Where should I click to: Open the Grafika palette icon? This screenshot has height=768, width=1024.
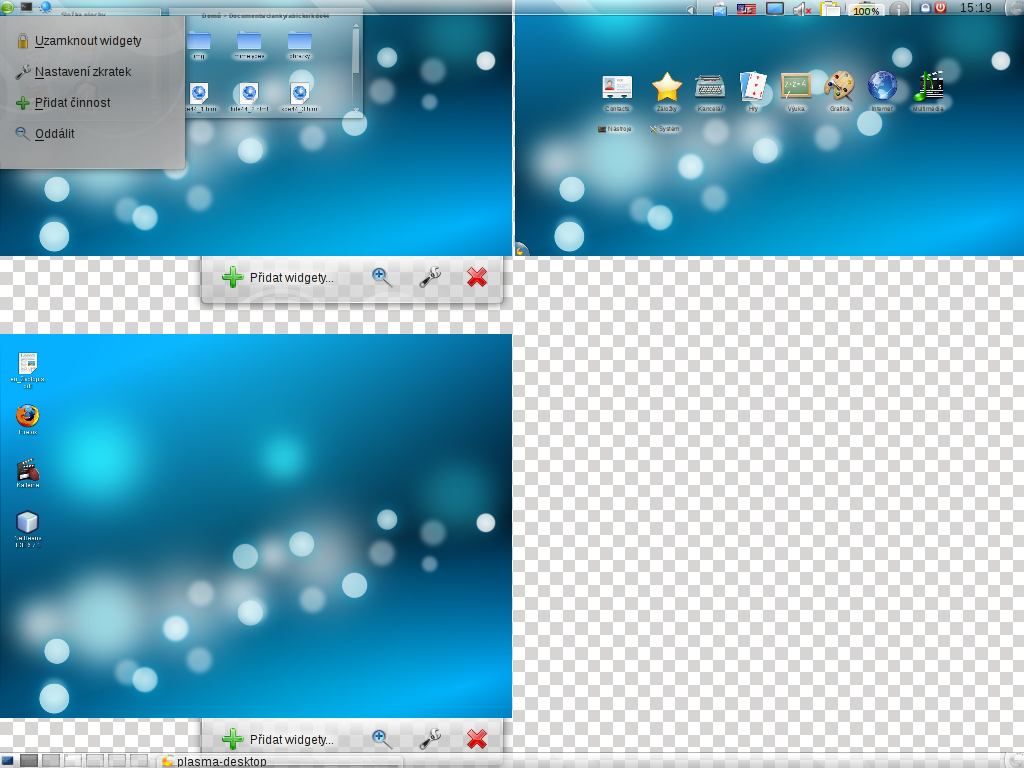point(839,87)
